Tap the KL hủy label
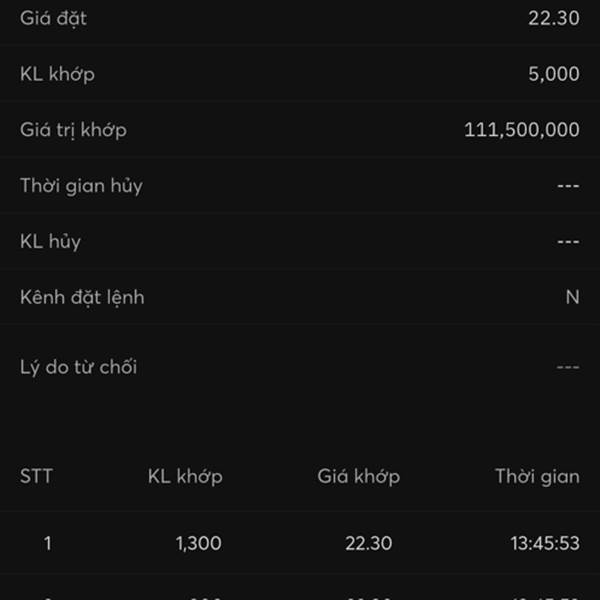600x600 pixels. tap(50, 242)
